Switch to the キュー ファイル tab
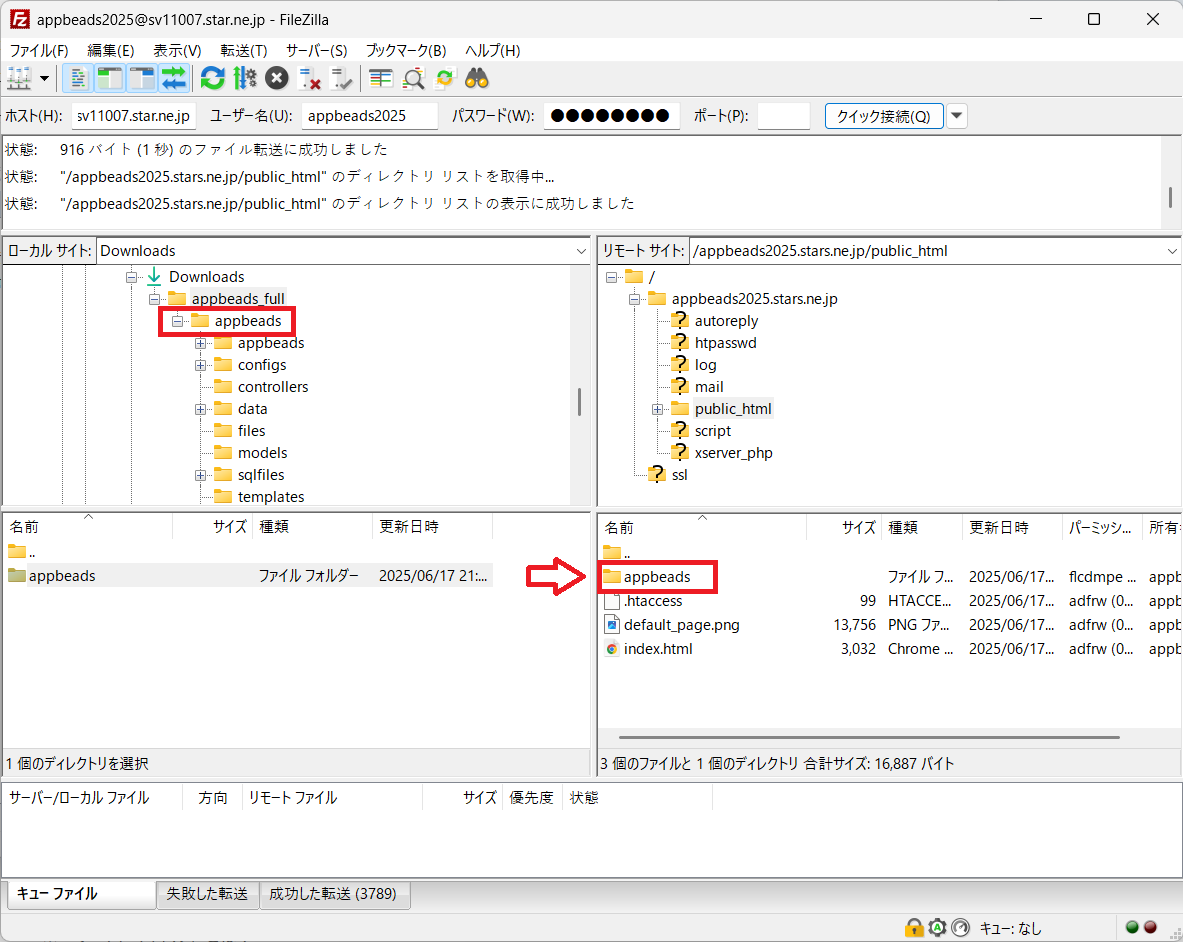The image size is (1183, 942). coord(81,894)
